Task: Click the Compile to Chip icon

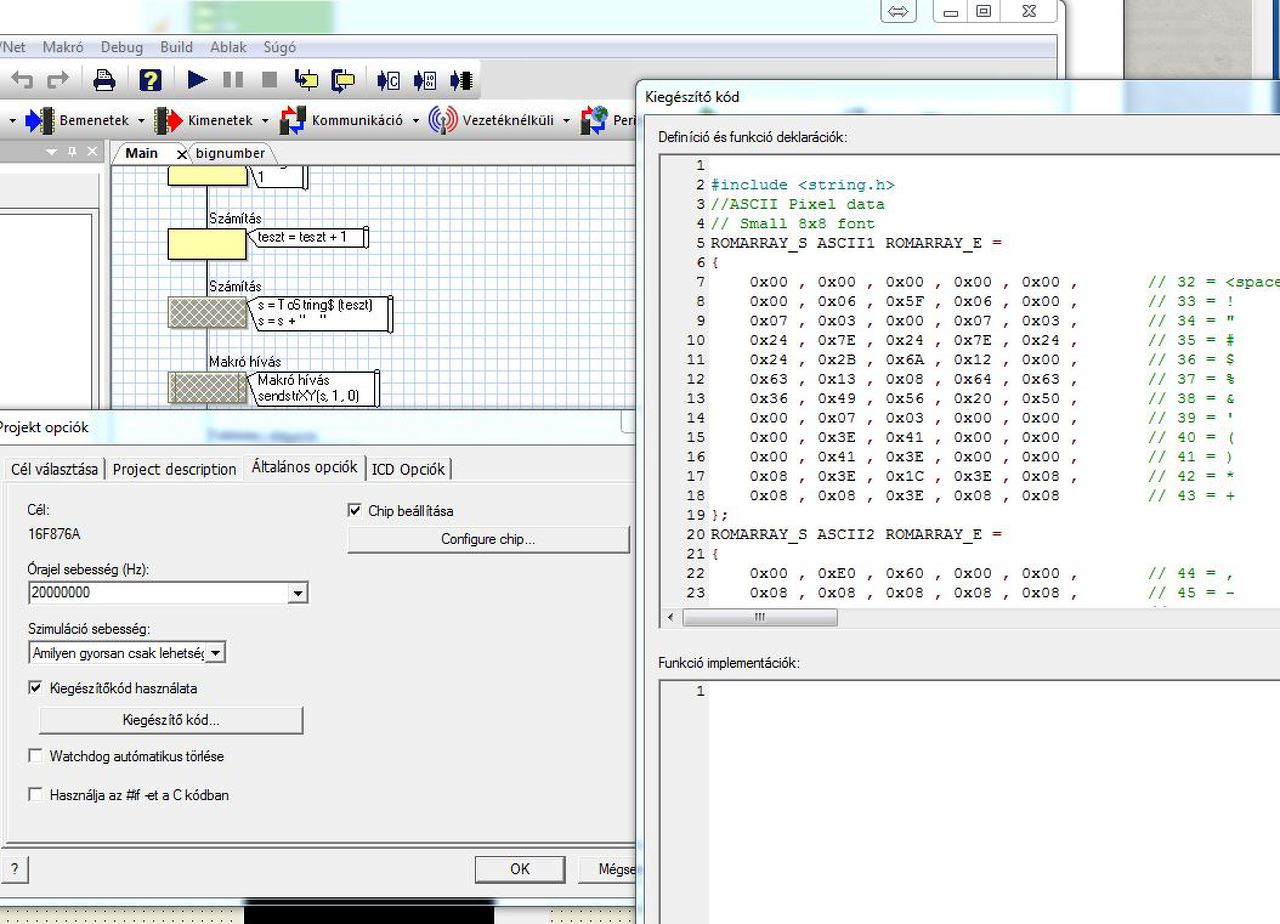Action: (x=461, y=80)
